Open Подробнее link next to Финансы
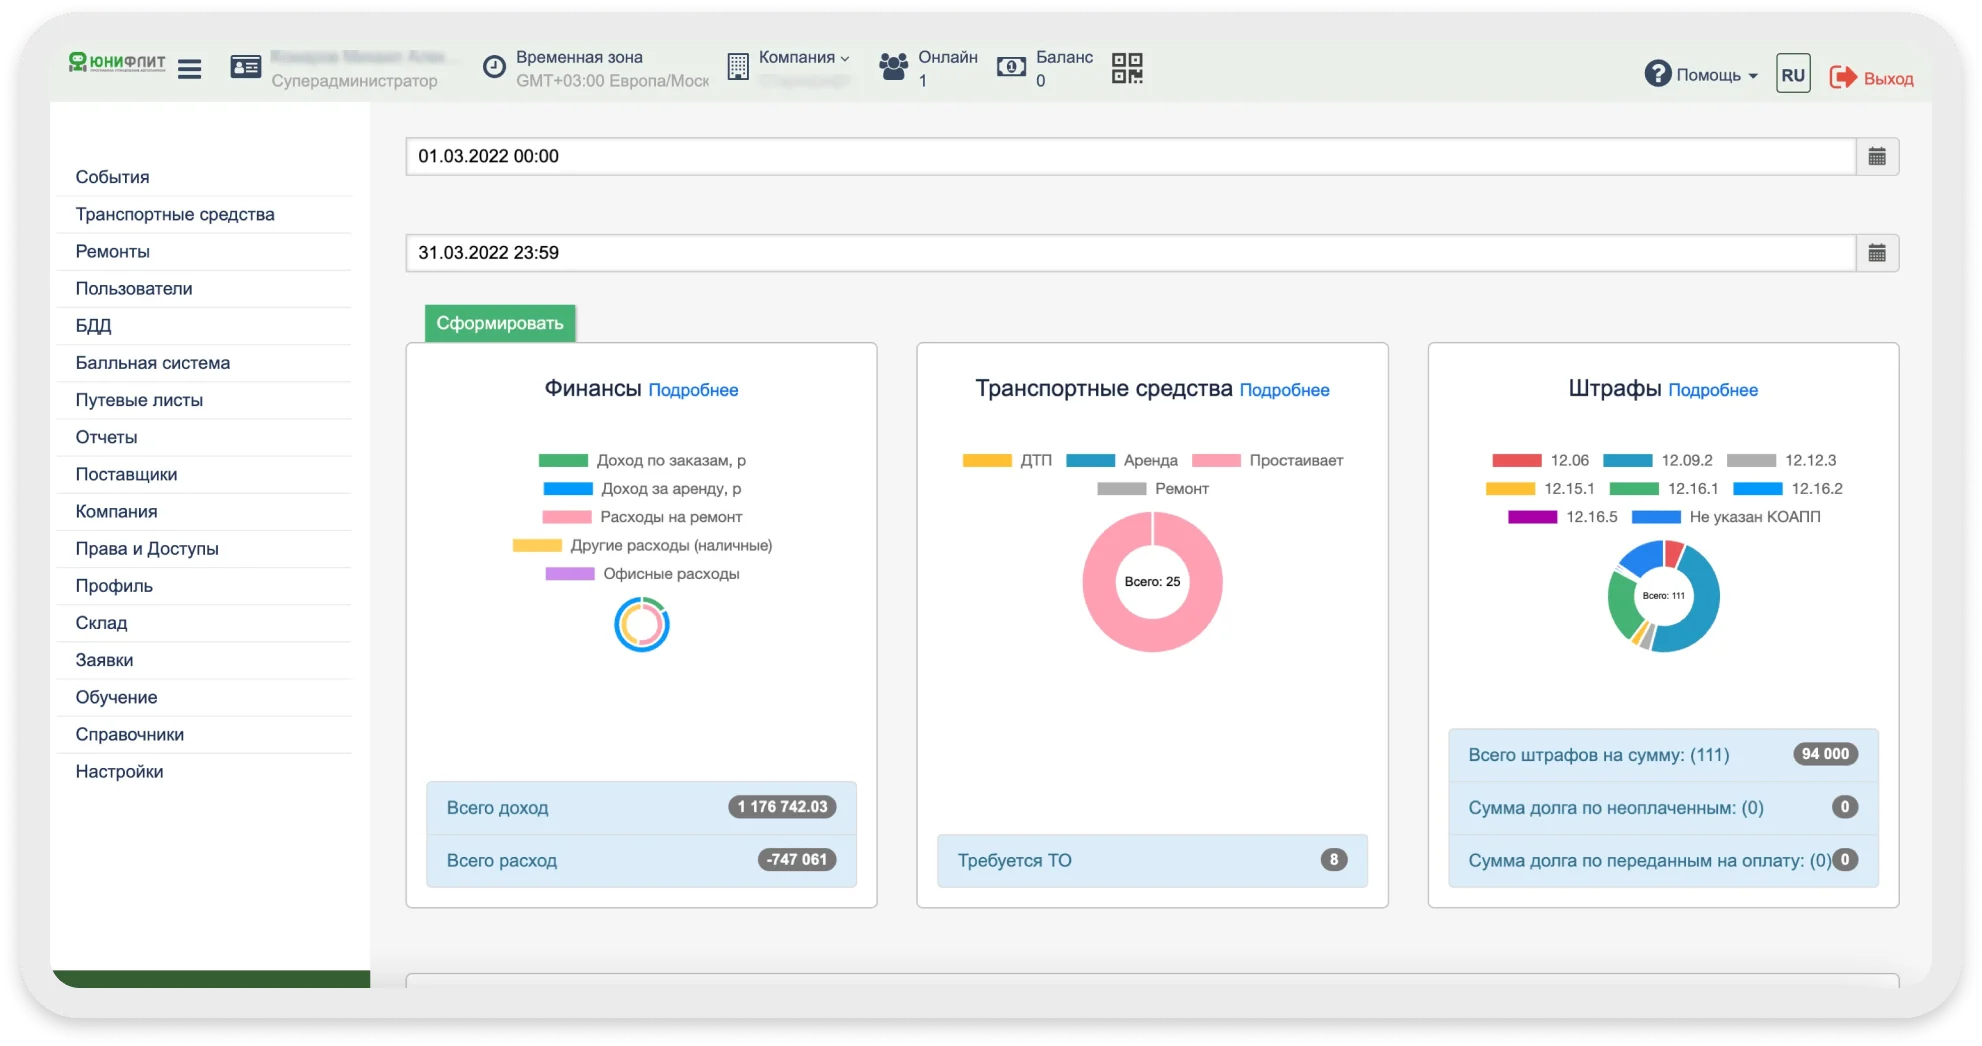Screen dimensions: 1982x1046 point(693,390)
